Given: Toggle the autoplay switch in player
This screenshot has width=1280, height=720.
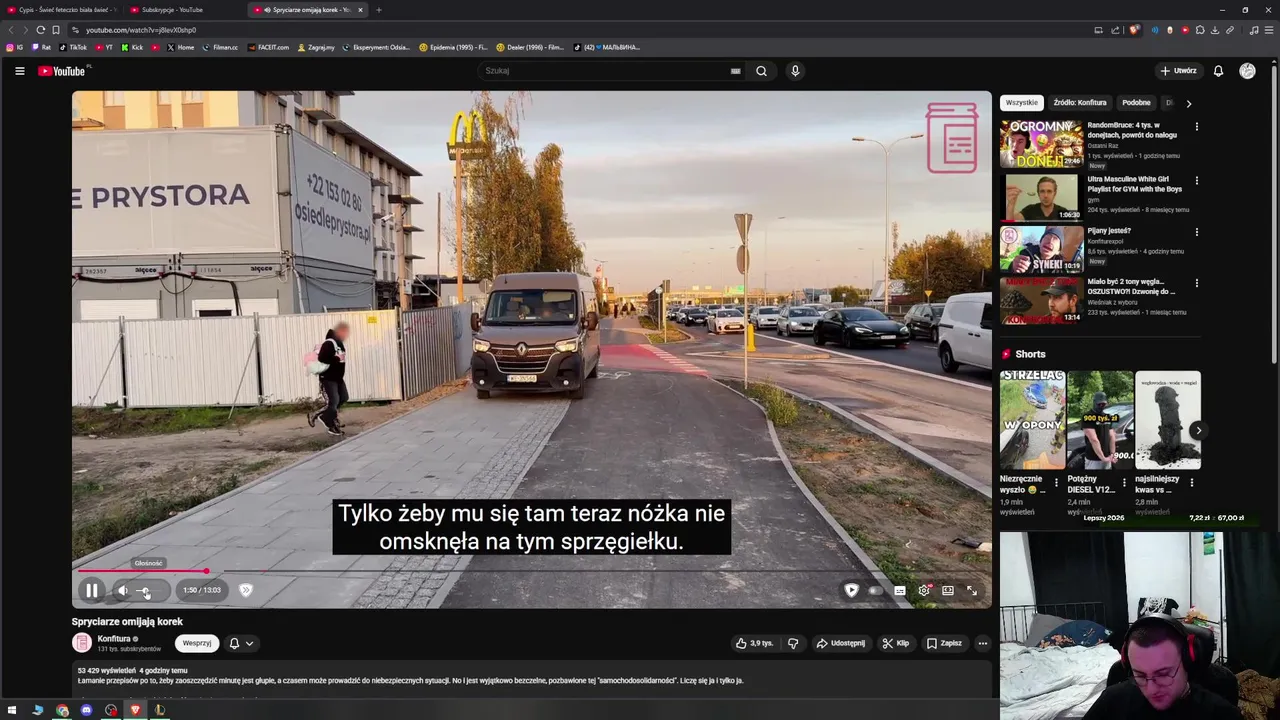Looking at the screenshot, I should pos(875,590).
